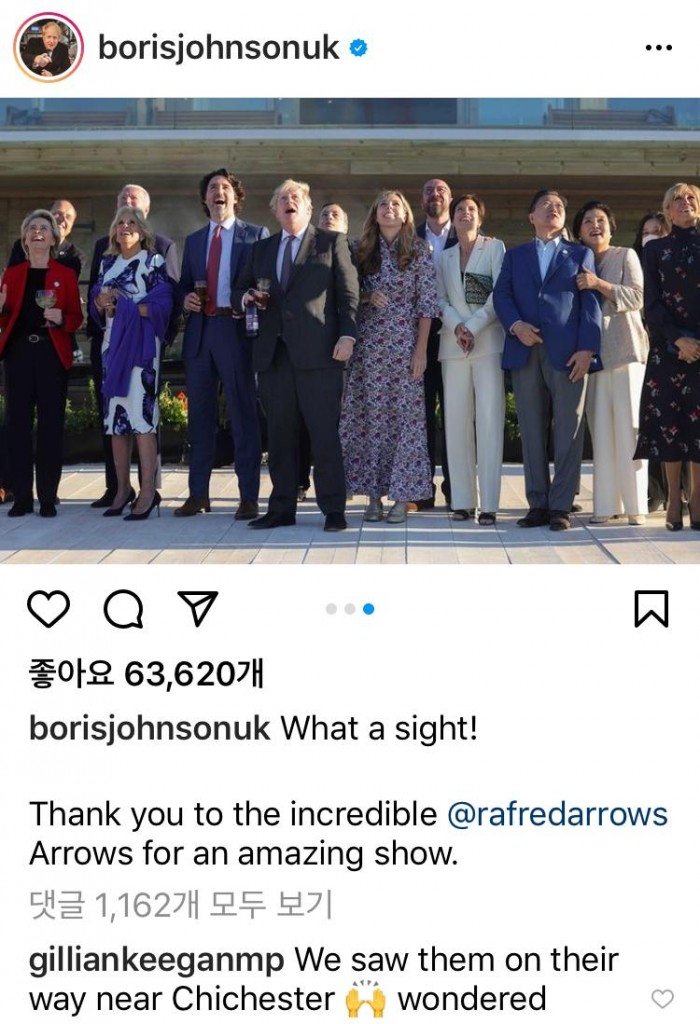Open the profile picture story ring
The image size is (700, 1024).
[x=48, y=48]
